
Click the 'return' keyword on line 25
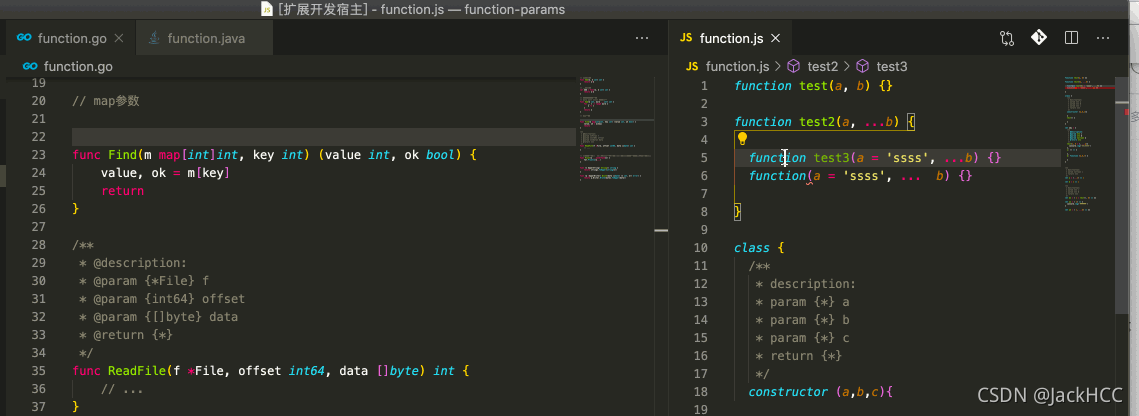click(x=122, y=191)
